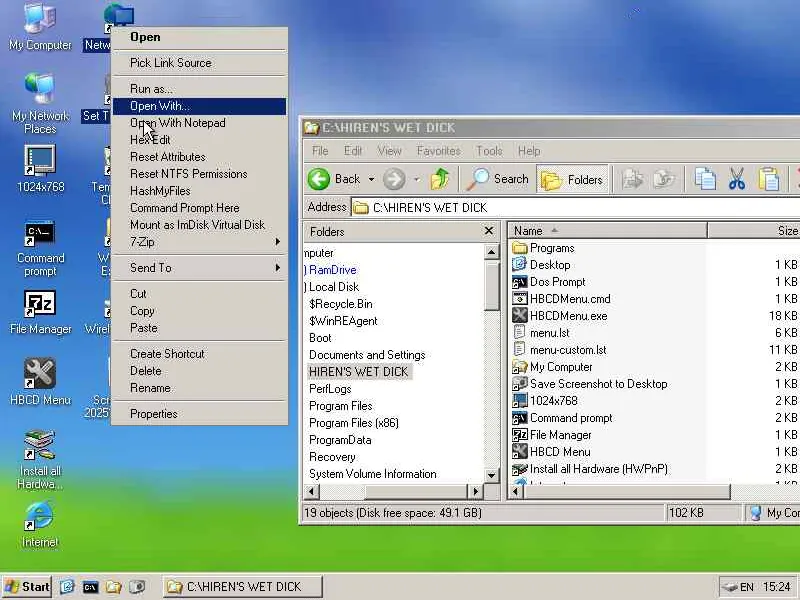Open the My Computer desktop icon
This screenshot has height=600, width=800.
[40, 26]
